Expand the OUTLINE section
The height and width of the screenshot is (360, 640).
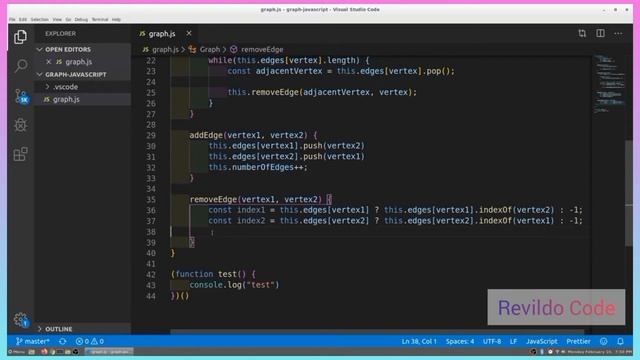pos(83,329)
